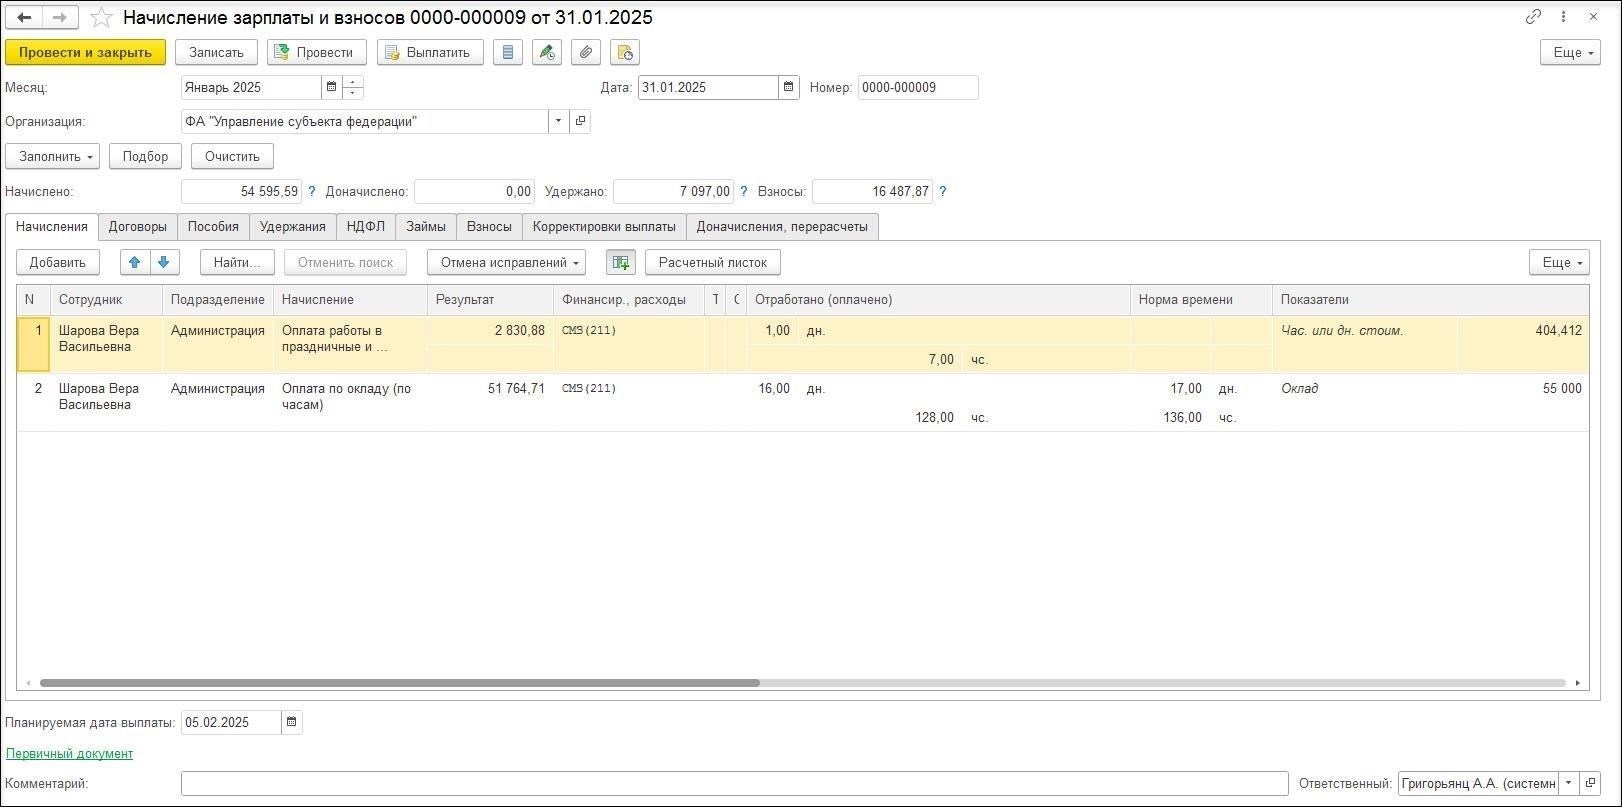Open document movements list icon

pyautogui.click(x=508, y=52)
